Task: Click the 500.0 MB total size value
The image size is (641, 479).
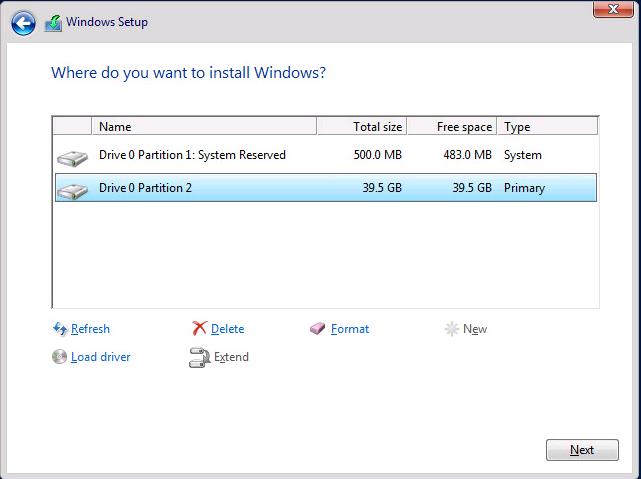Action: [x=377, y=155]
